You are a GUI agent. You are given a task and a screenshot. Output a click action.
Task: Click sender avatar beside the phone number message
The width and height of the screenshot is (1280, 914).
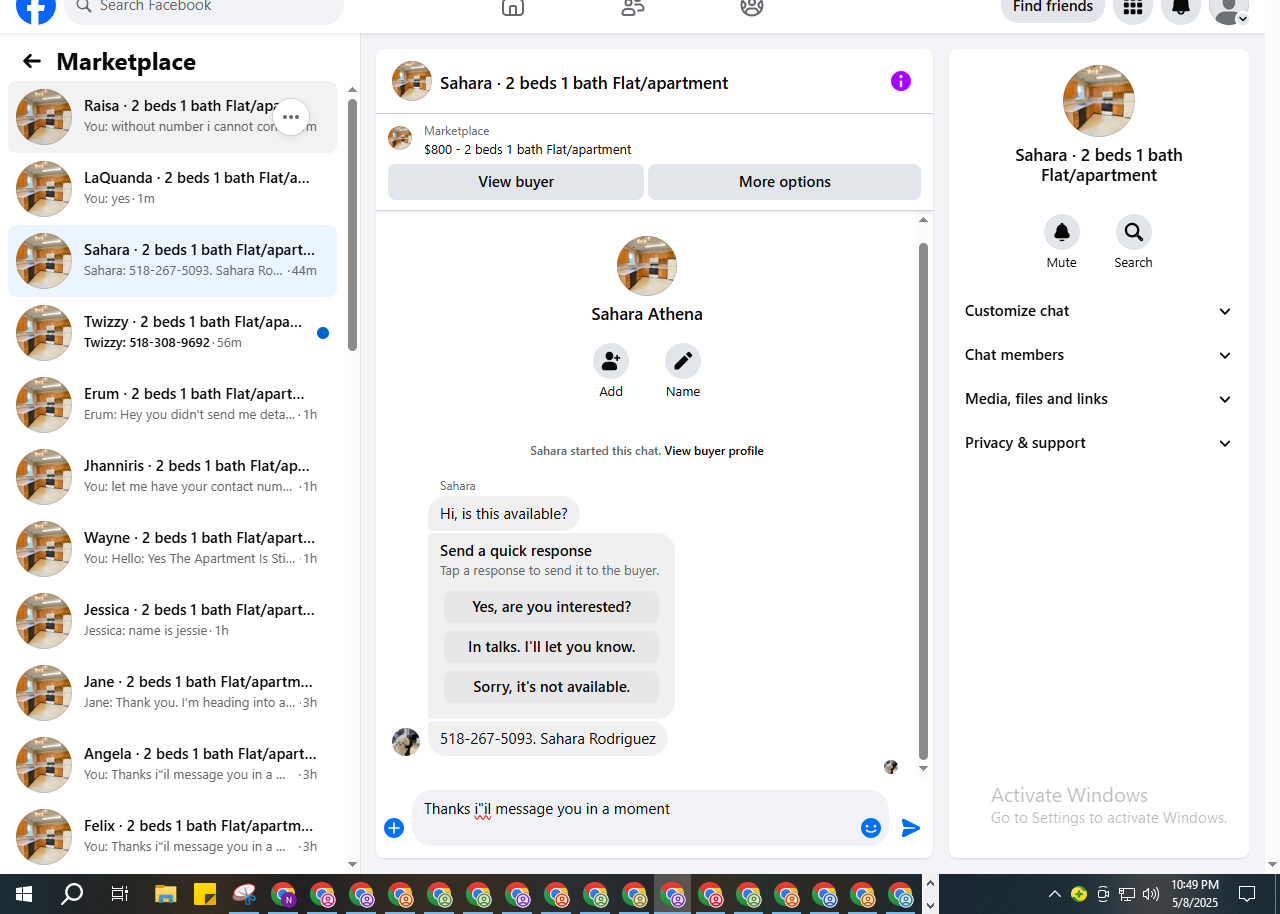point(406,742)
